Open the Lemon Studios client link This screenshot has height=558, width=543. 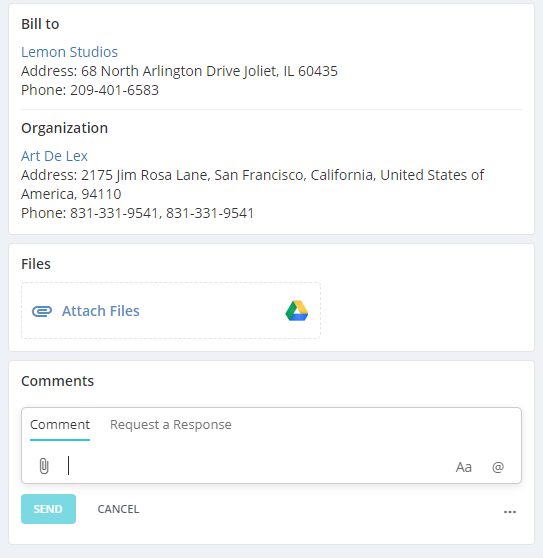tap(69, 52)
